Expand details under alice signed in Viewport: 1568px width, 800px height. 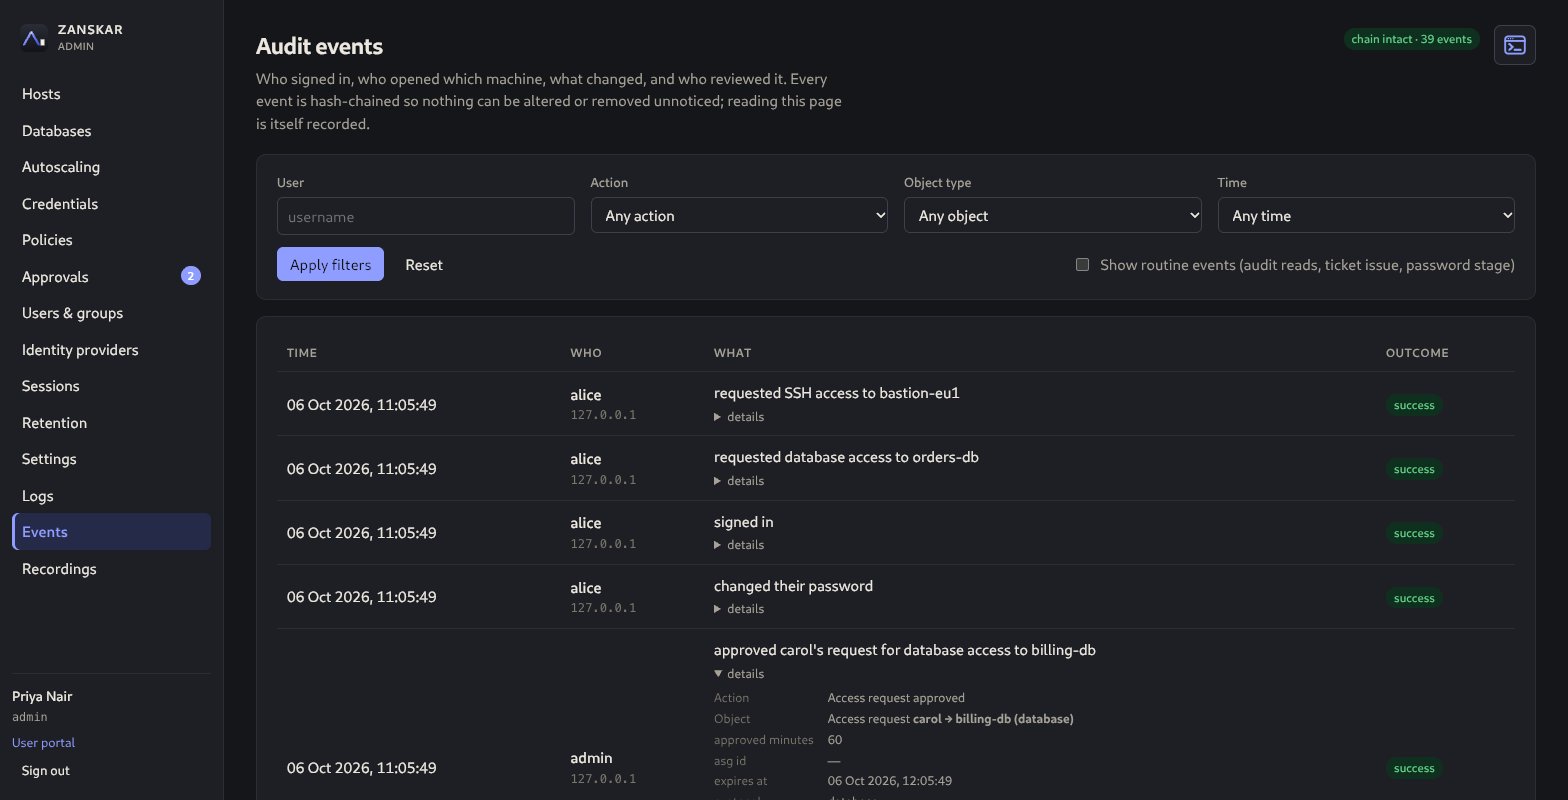click(739, 545)
